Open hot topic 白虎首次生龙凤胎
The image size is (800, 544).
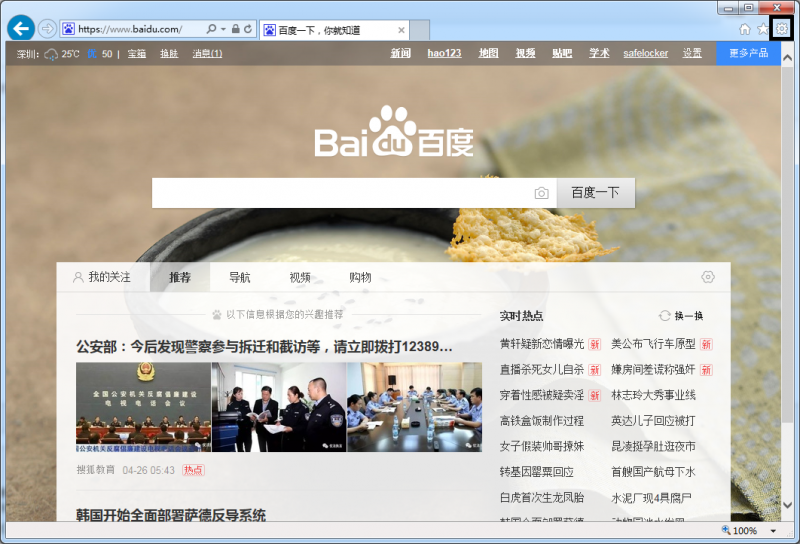click(542, 498)
